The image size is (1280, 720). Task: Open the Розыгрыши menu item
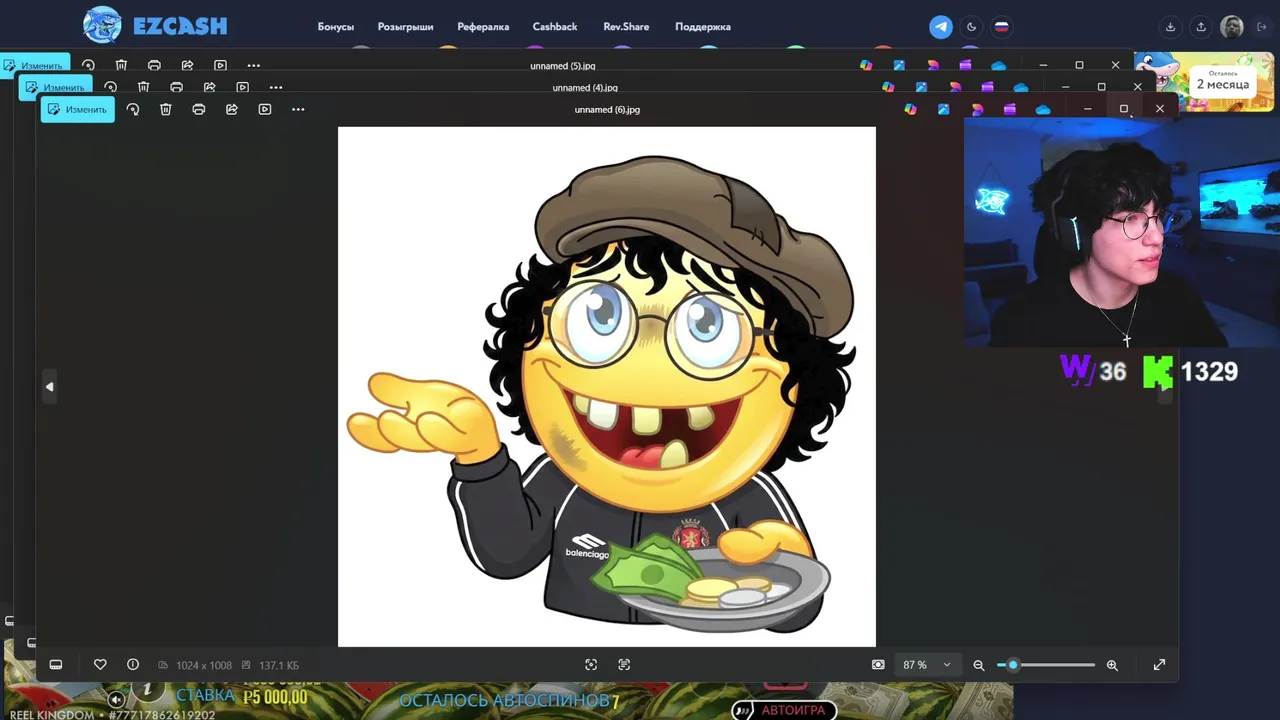click(405, 27)
